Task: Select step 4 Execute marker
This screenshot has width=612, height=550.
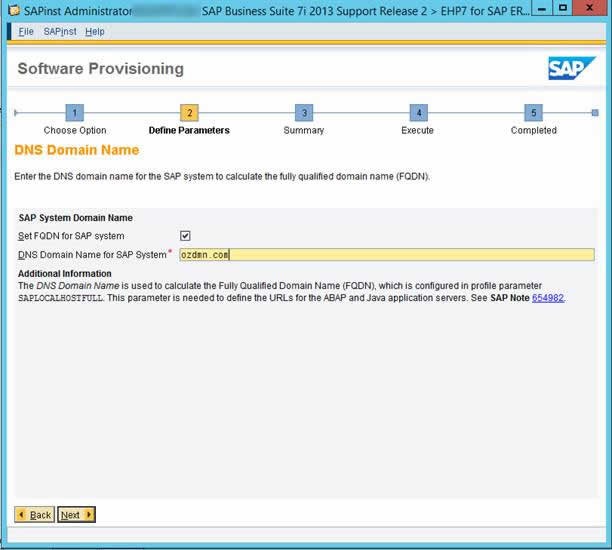Action: coord(418,113)
